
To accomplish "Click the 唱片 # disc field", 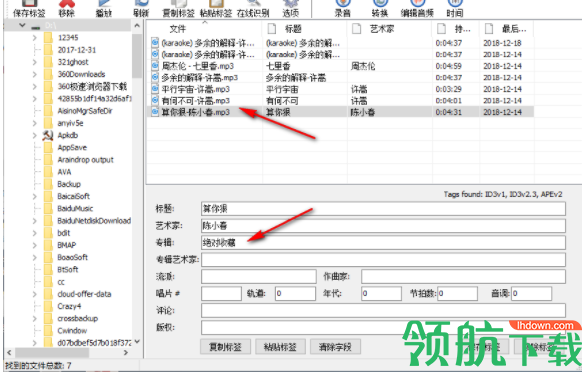I will coord(221,294).
